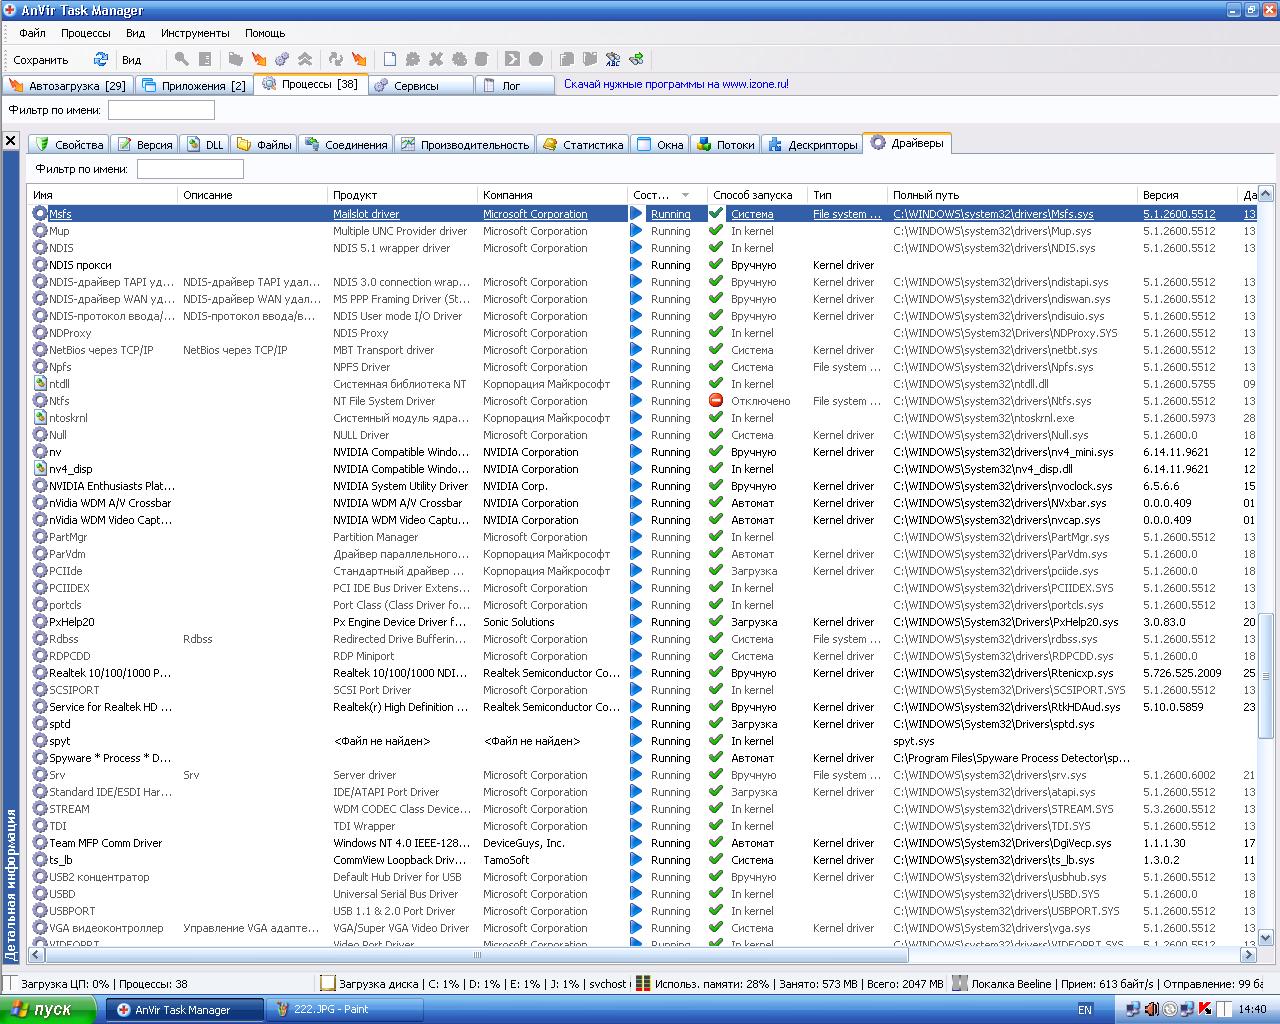Sort the list by the Имя column header

pyautogui.click(x=103, y=195)
